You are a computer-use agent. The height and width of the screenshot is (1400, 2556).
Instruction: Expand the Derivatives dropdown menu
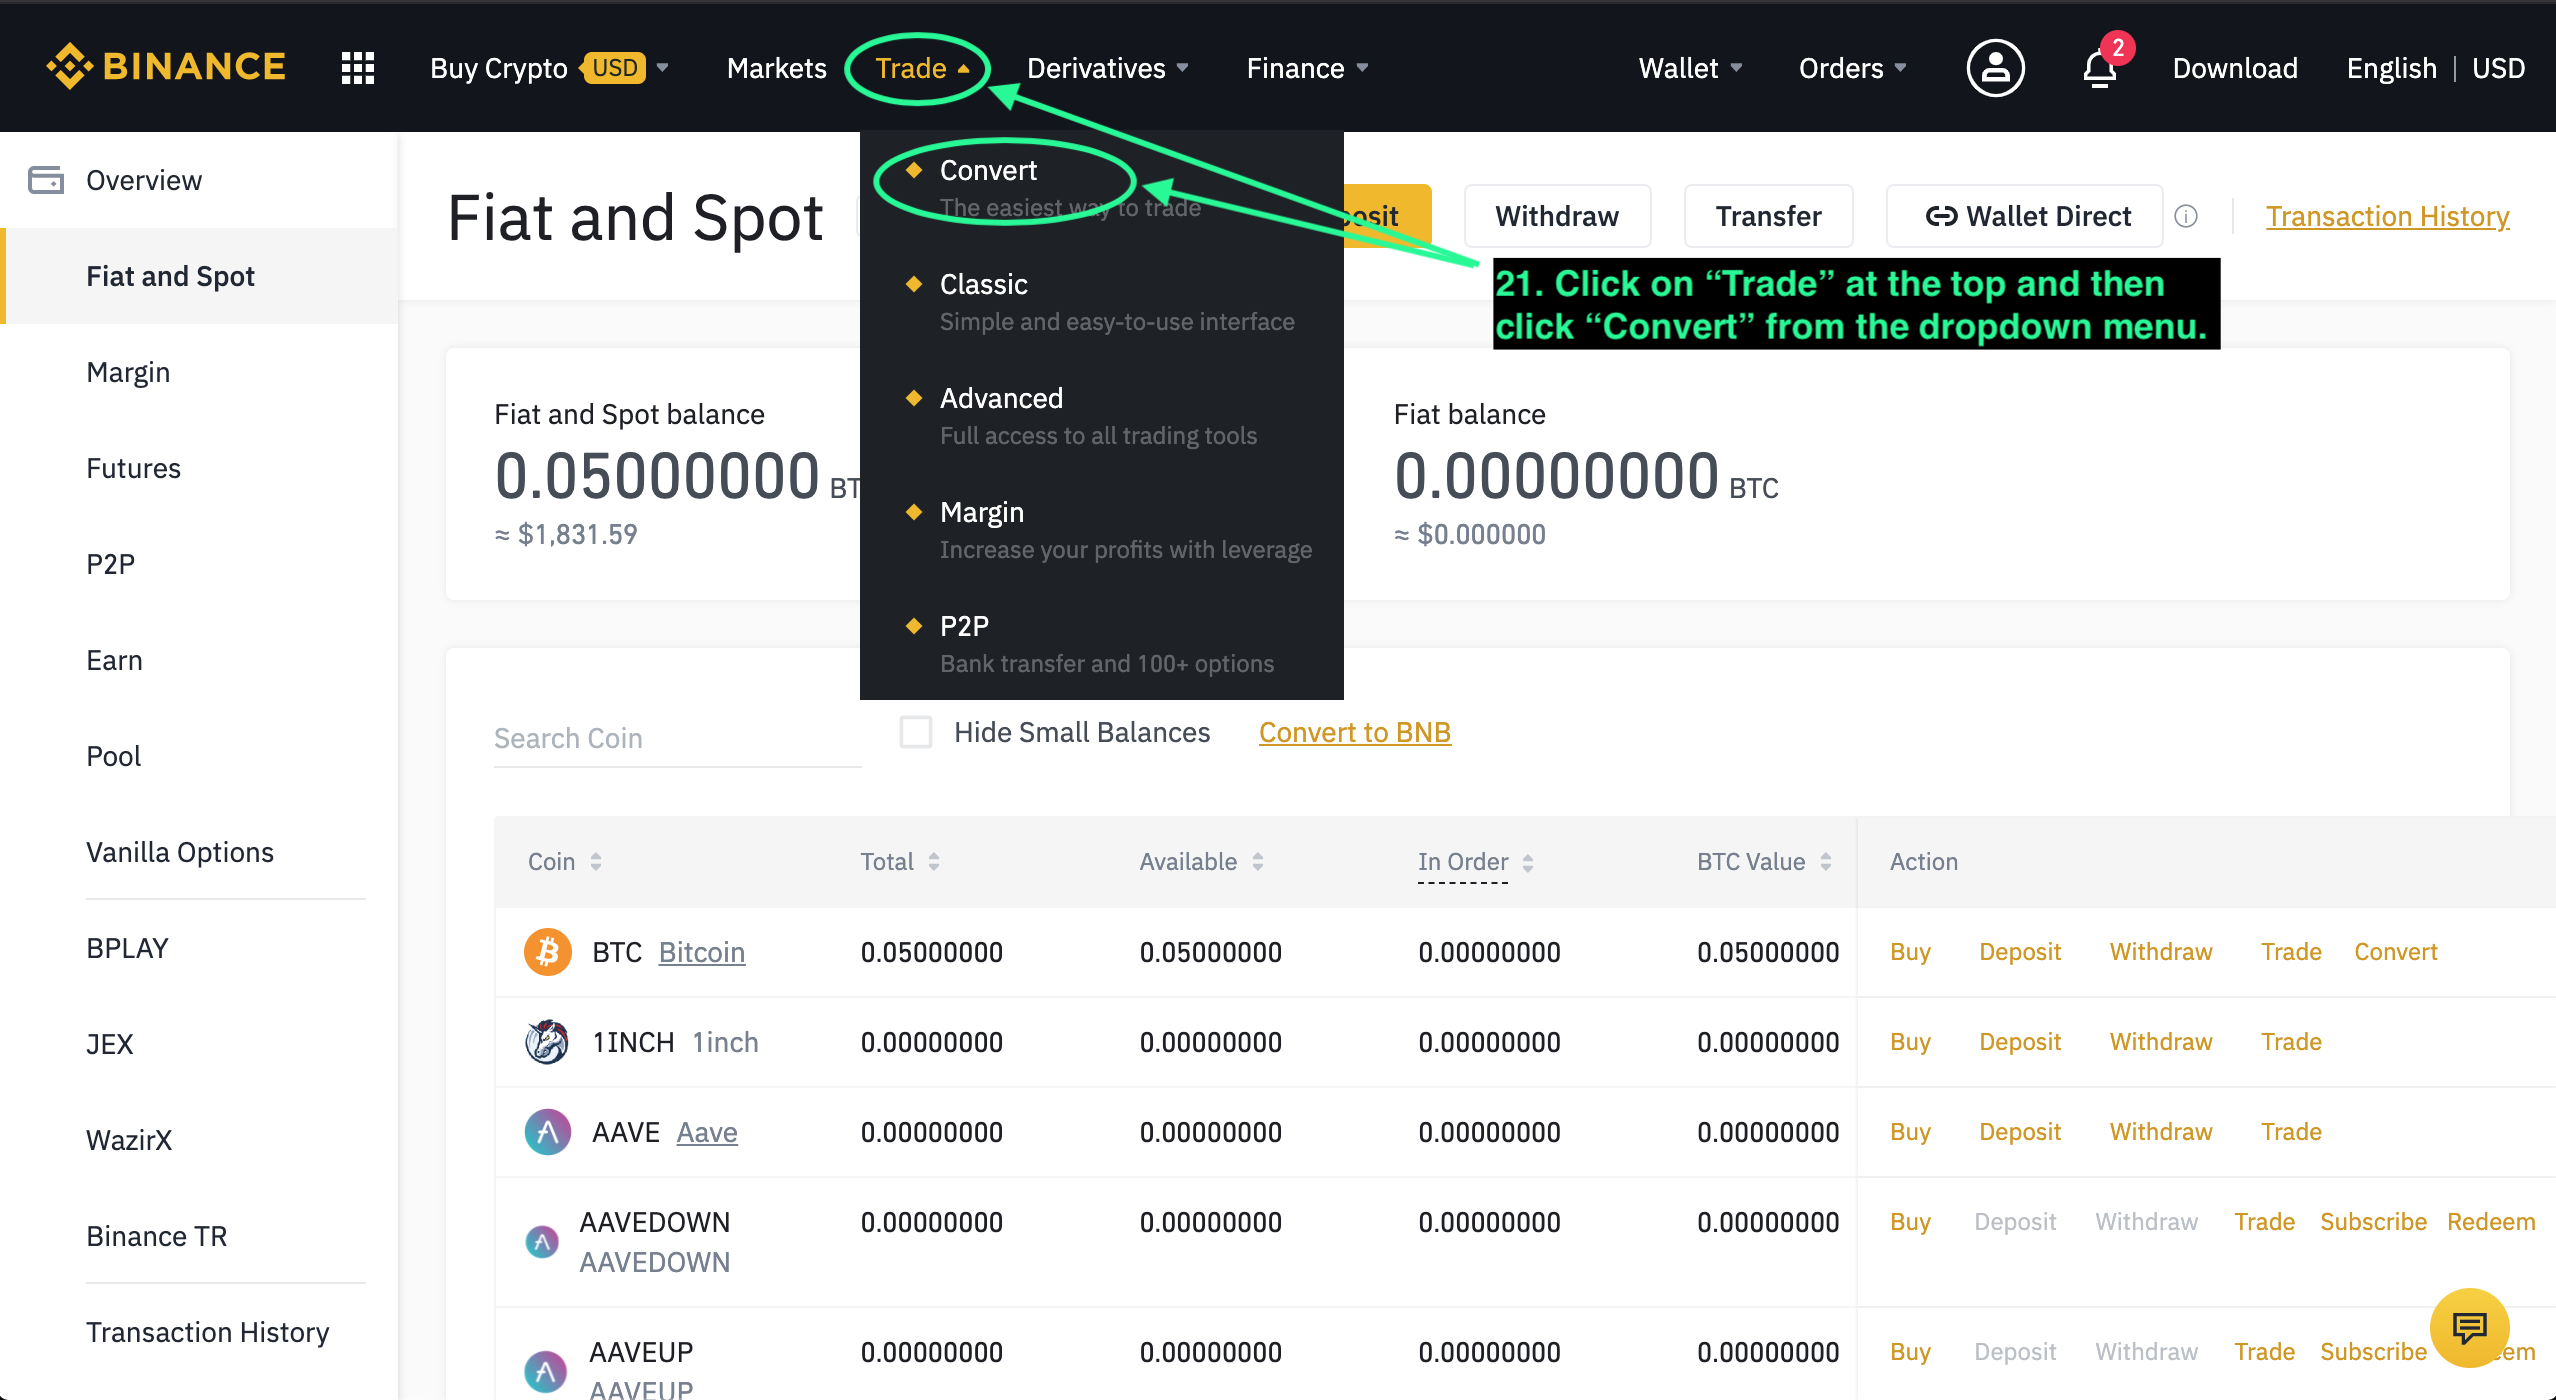click(x=1107, y=69)
